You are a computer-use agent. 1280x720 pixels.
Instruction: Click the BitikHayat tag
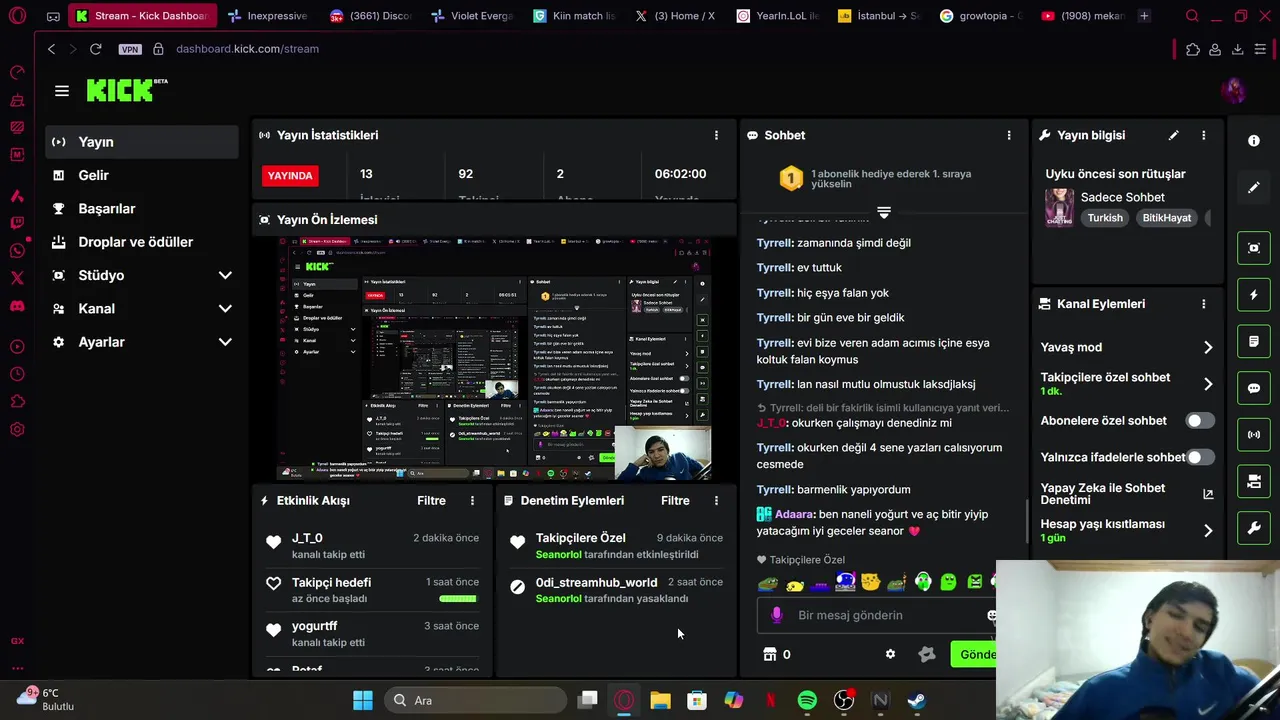1167,217
